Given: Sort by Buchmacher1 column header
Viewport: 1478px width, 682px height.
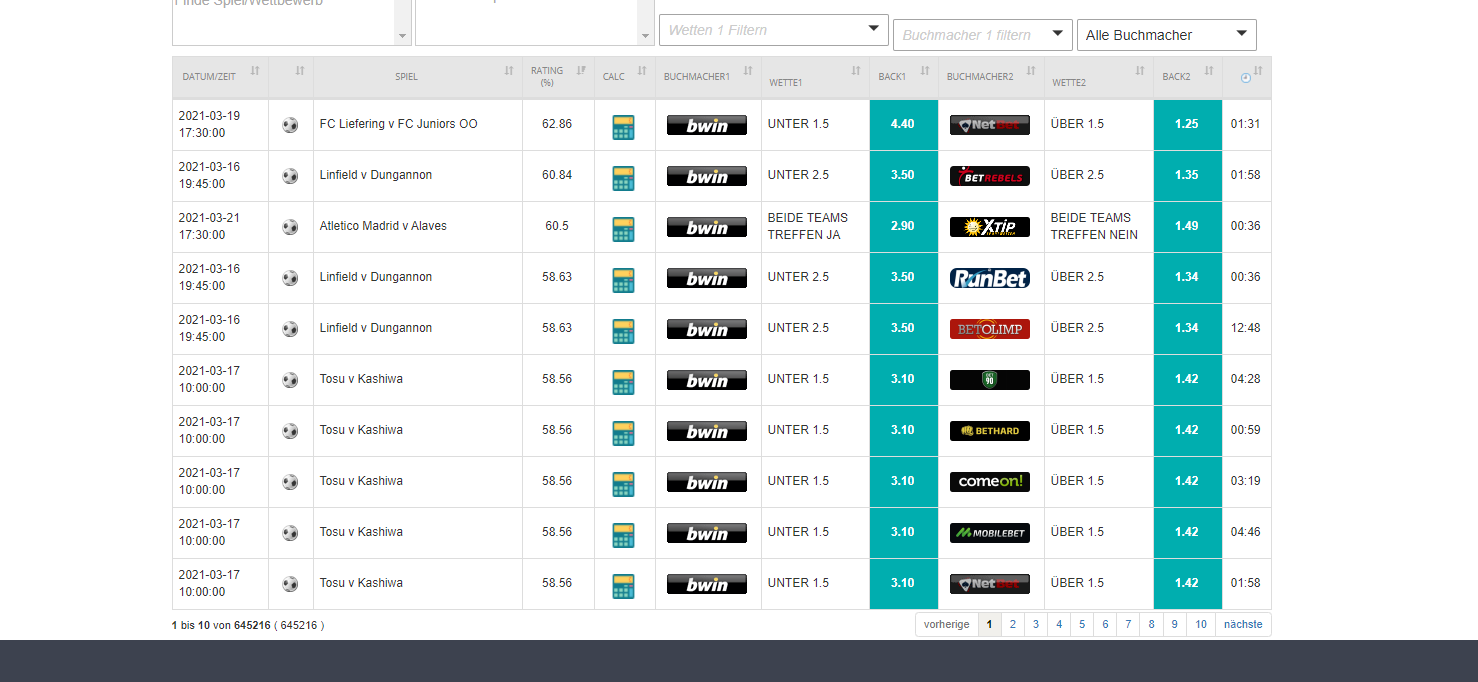Looking at the screenshot, I should (708, 77).
